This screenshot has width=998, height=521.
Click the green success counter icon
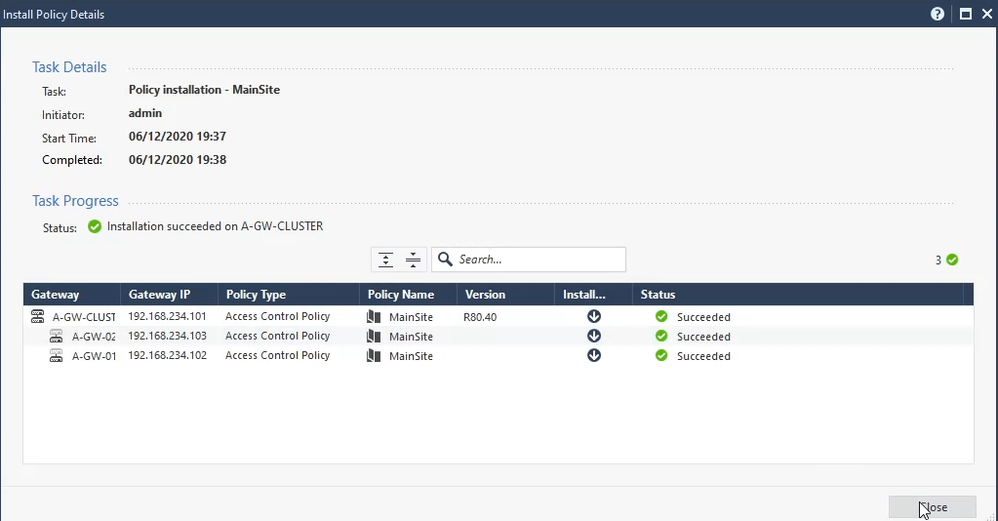pyautogui.click(x=952, y=260)
